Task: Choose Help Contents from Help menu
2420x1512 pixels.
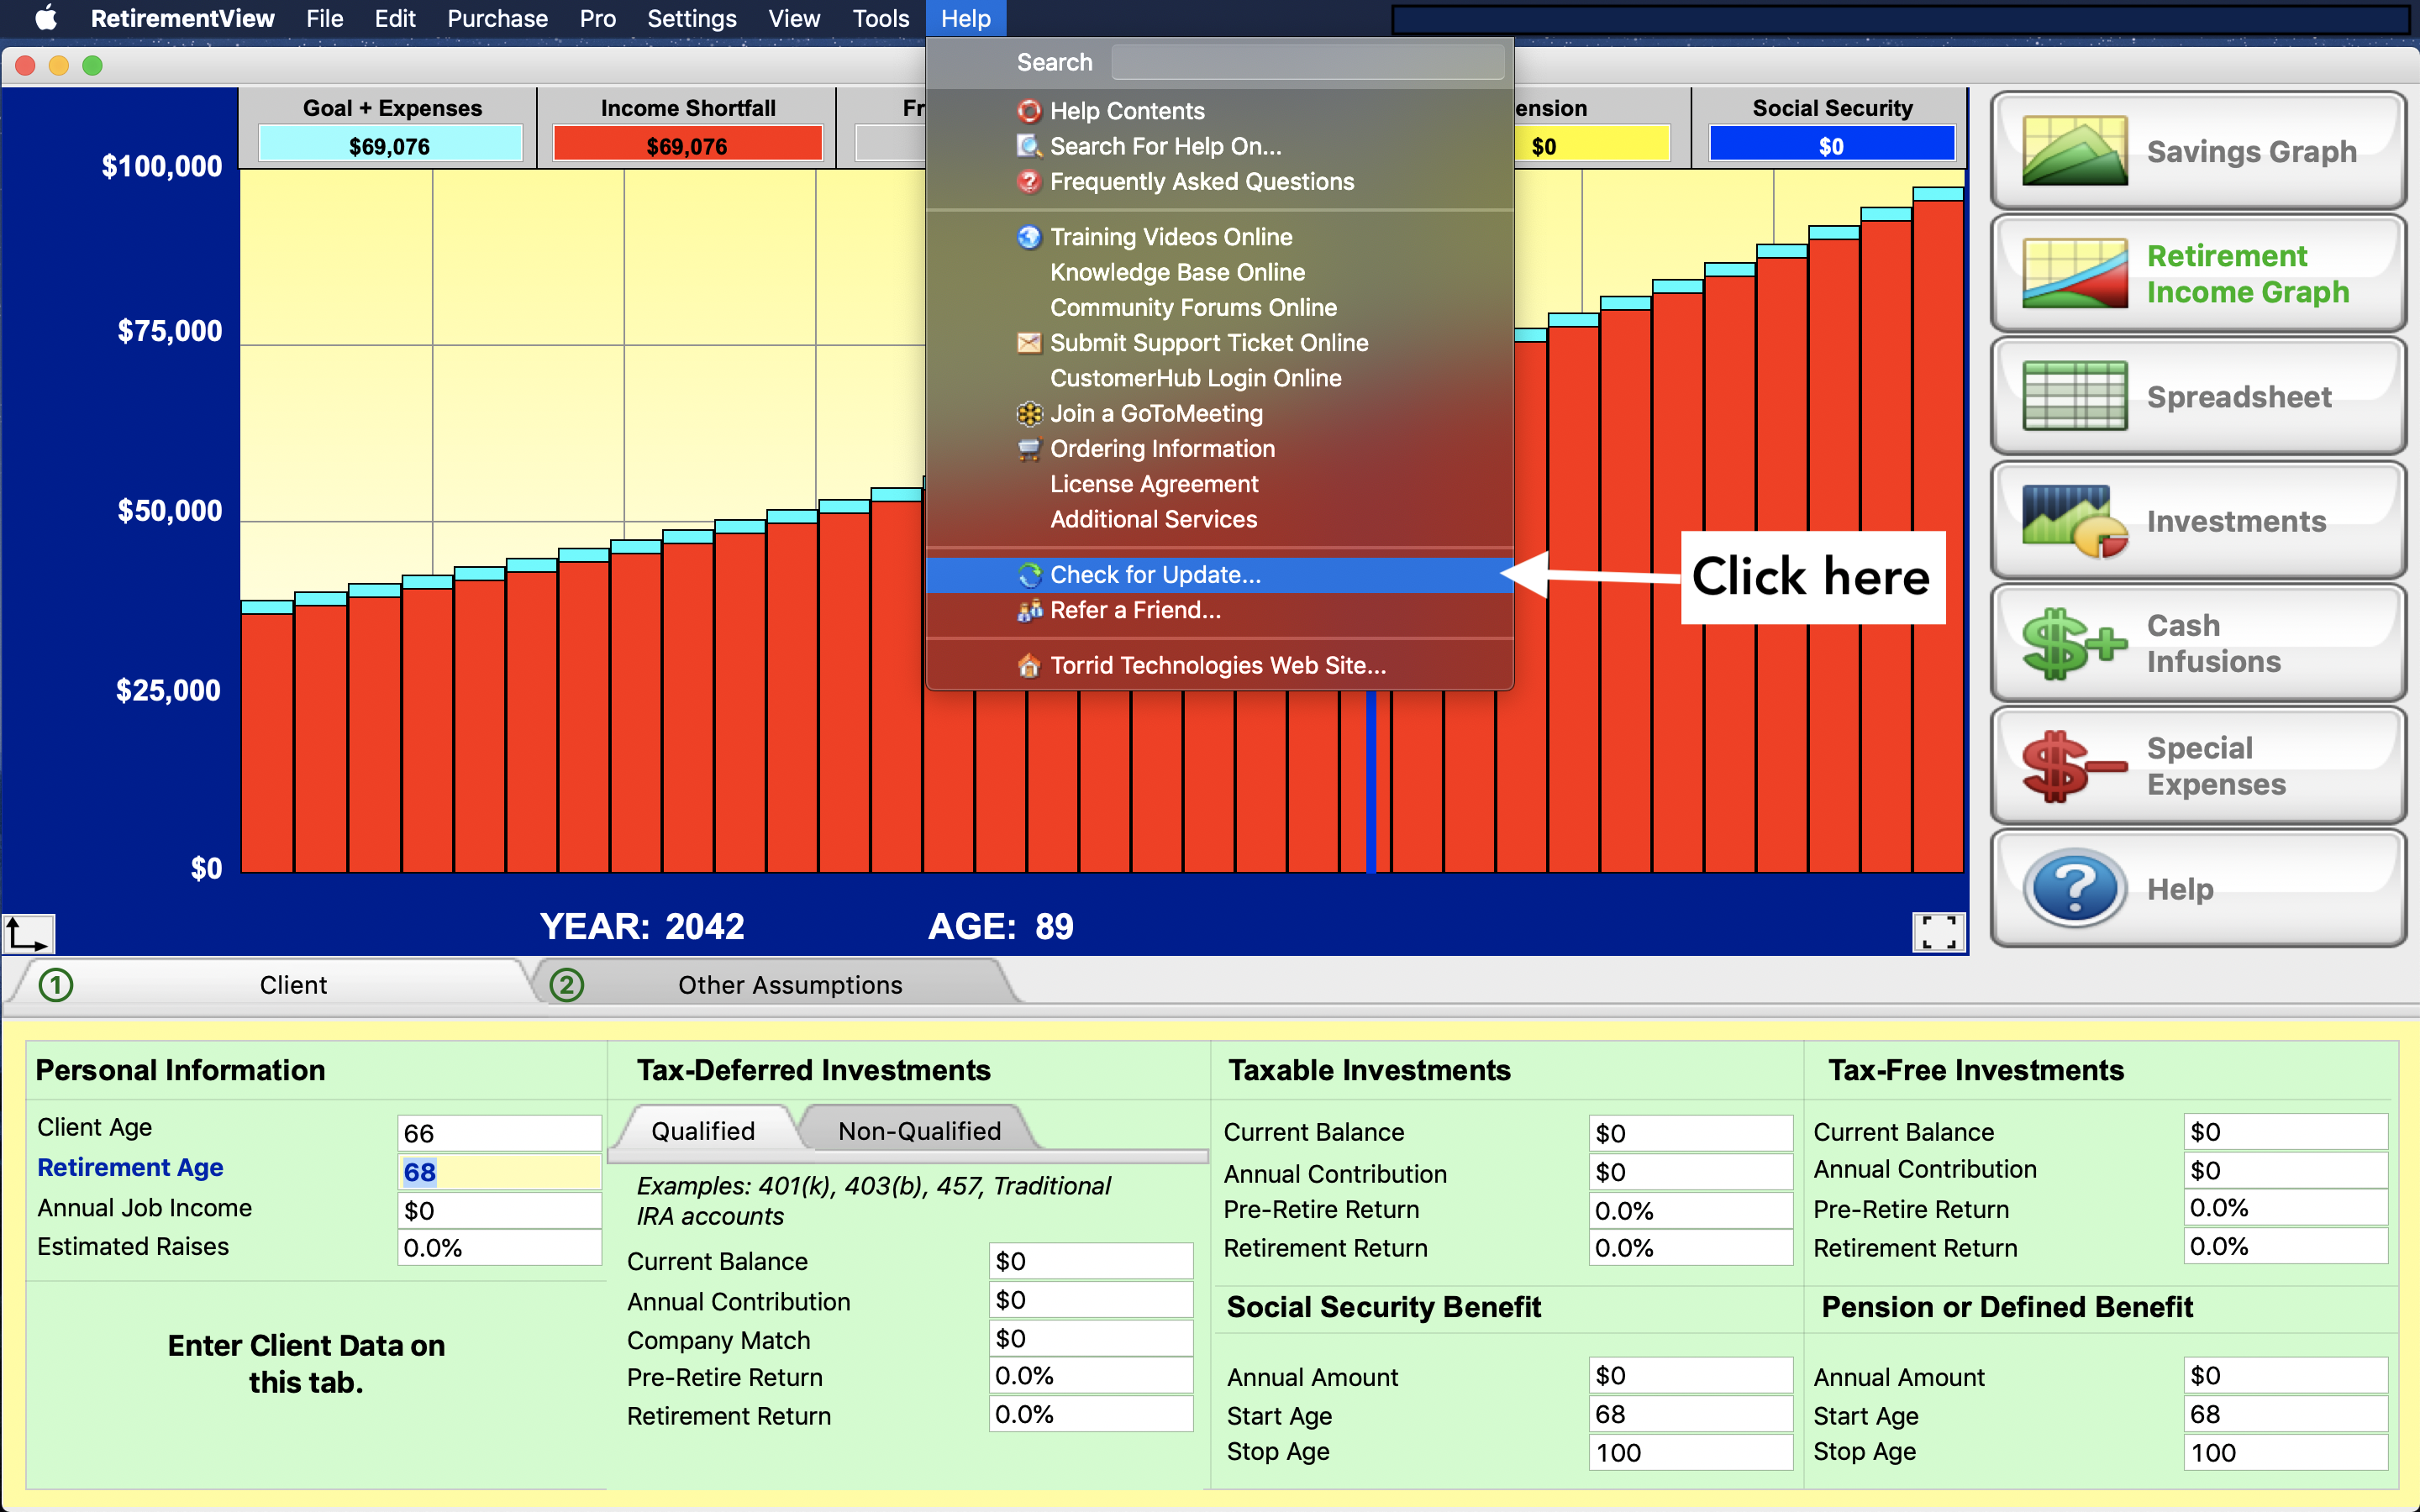Action: [1220, 111]
